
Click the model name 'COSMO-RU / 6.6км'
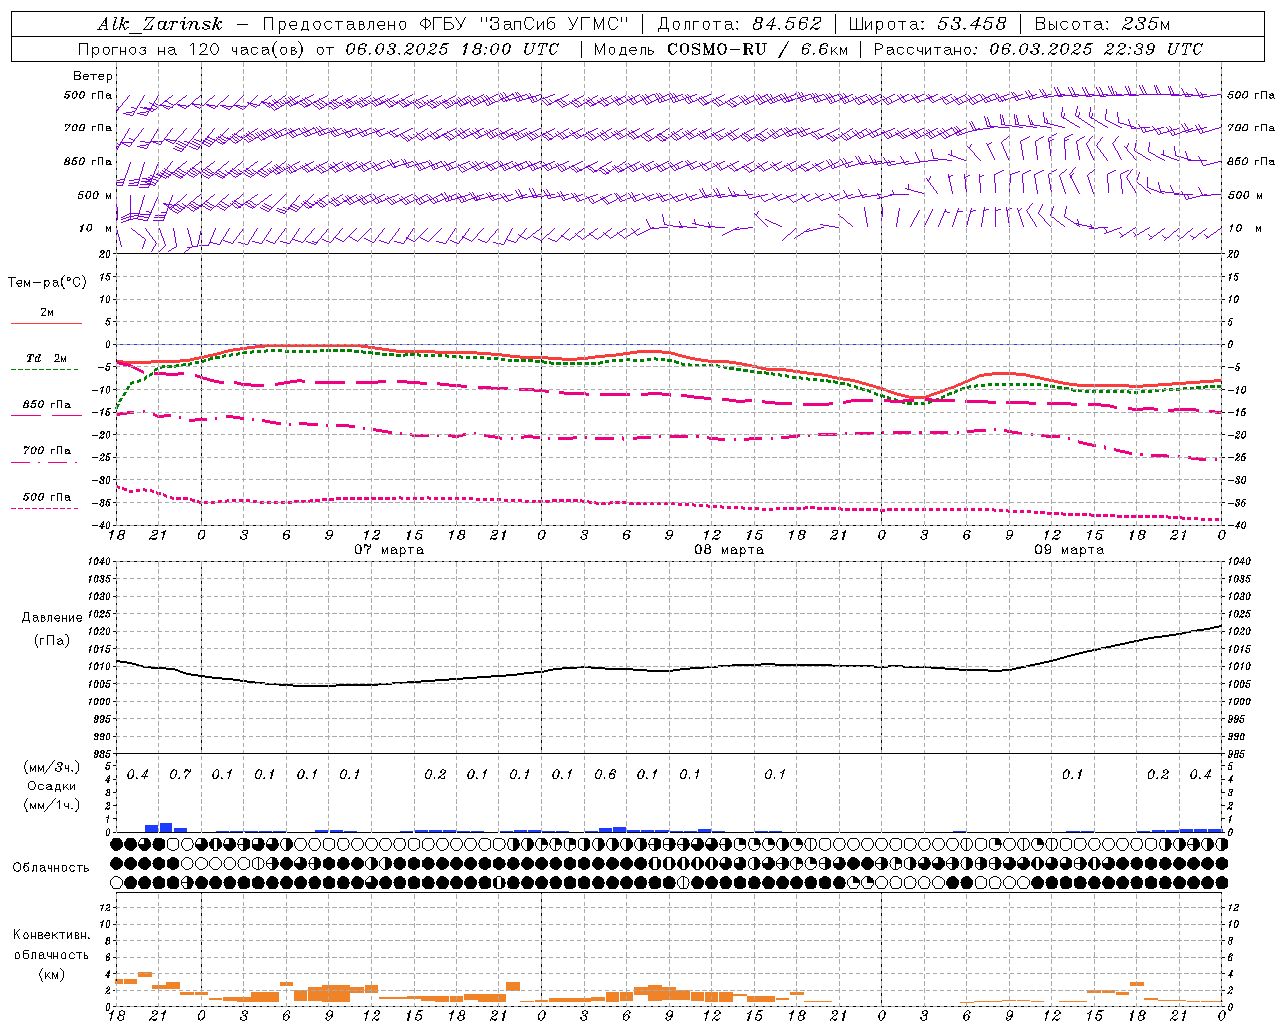coord(757,49)
